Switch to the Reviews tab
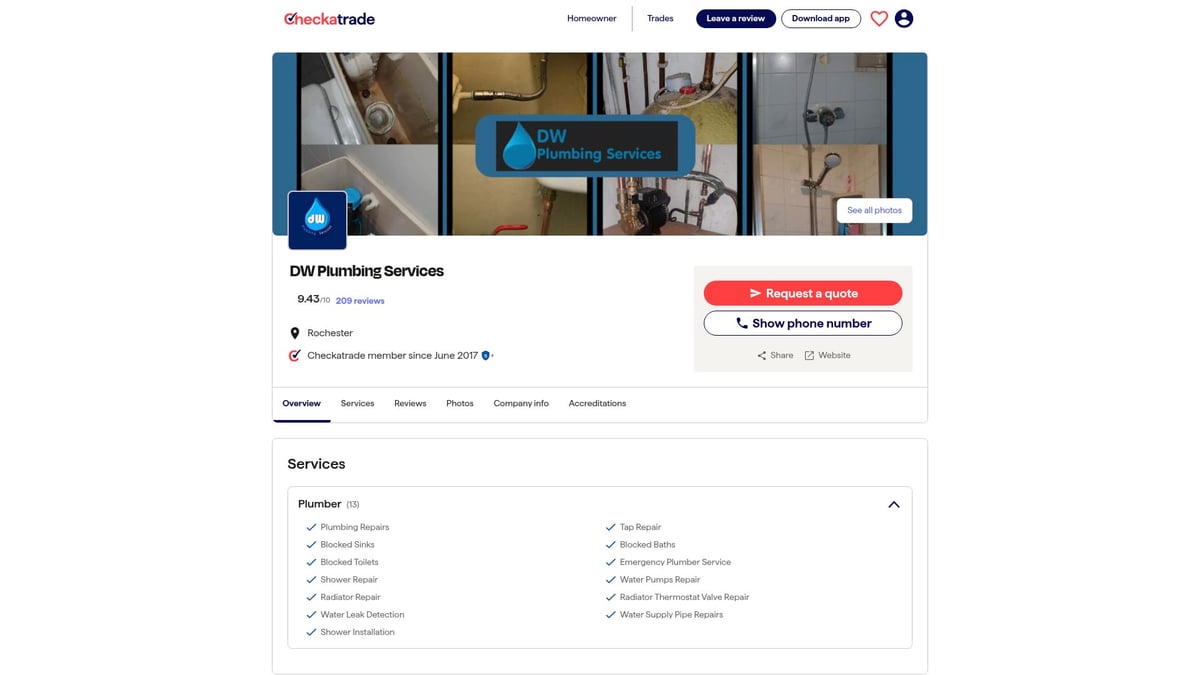Image resolution: width=1200 pixels, height=675 pixels. point(410,403)
